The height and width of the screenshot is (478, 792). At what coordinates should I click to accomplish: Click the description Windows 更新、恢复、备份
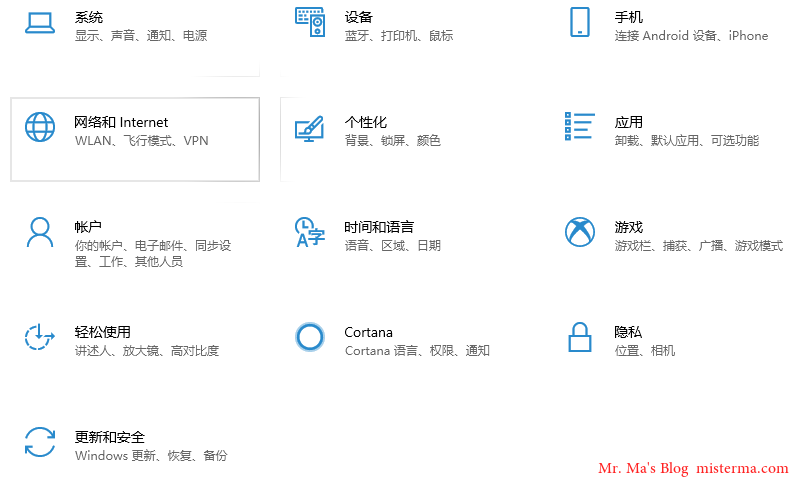(x=152, y=456)
